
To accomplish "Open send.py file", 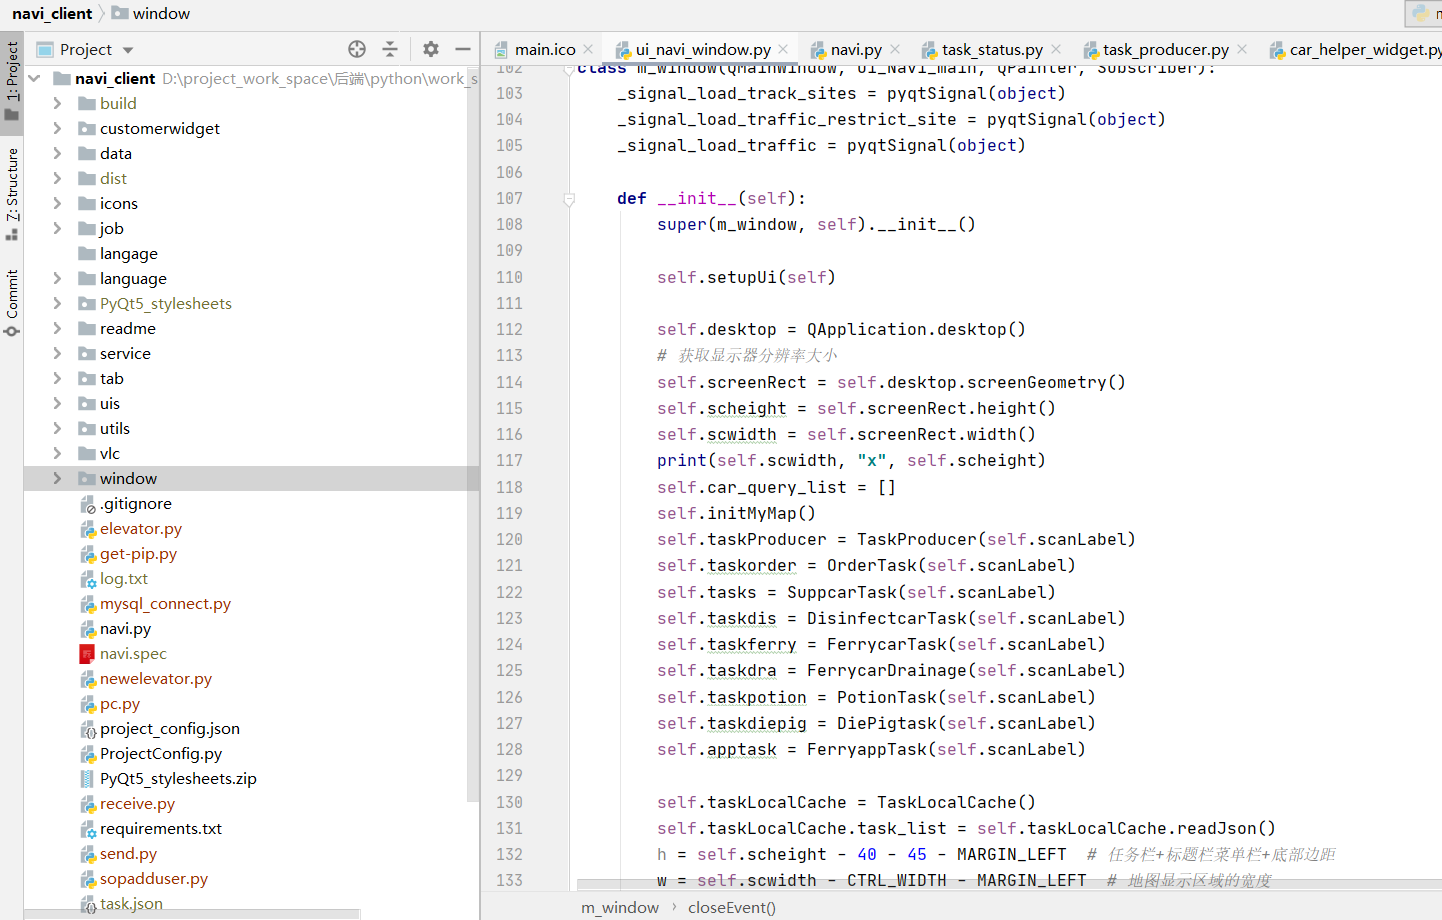I will click(128, 853).
